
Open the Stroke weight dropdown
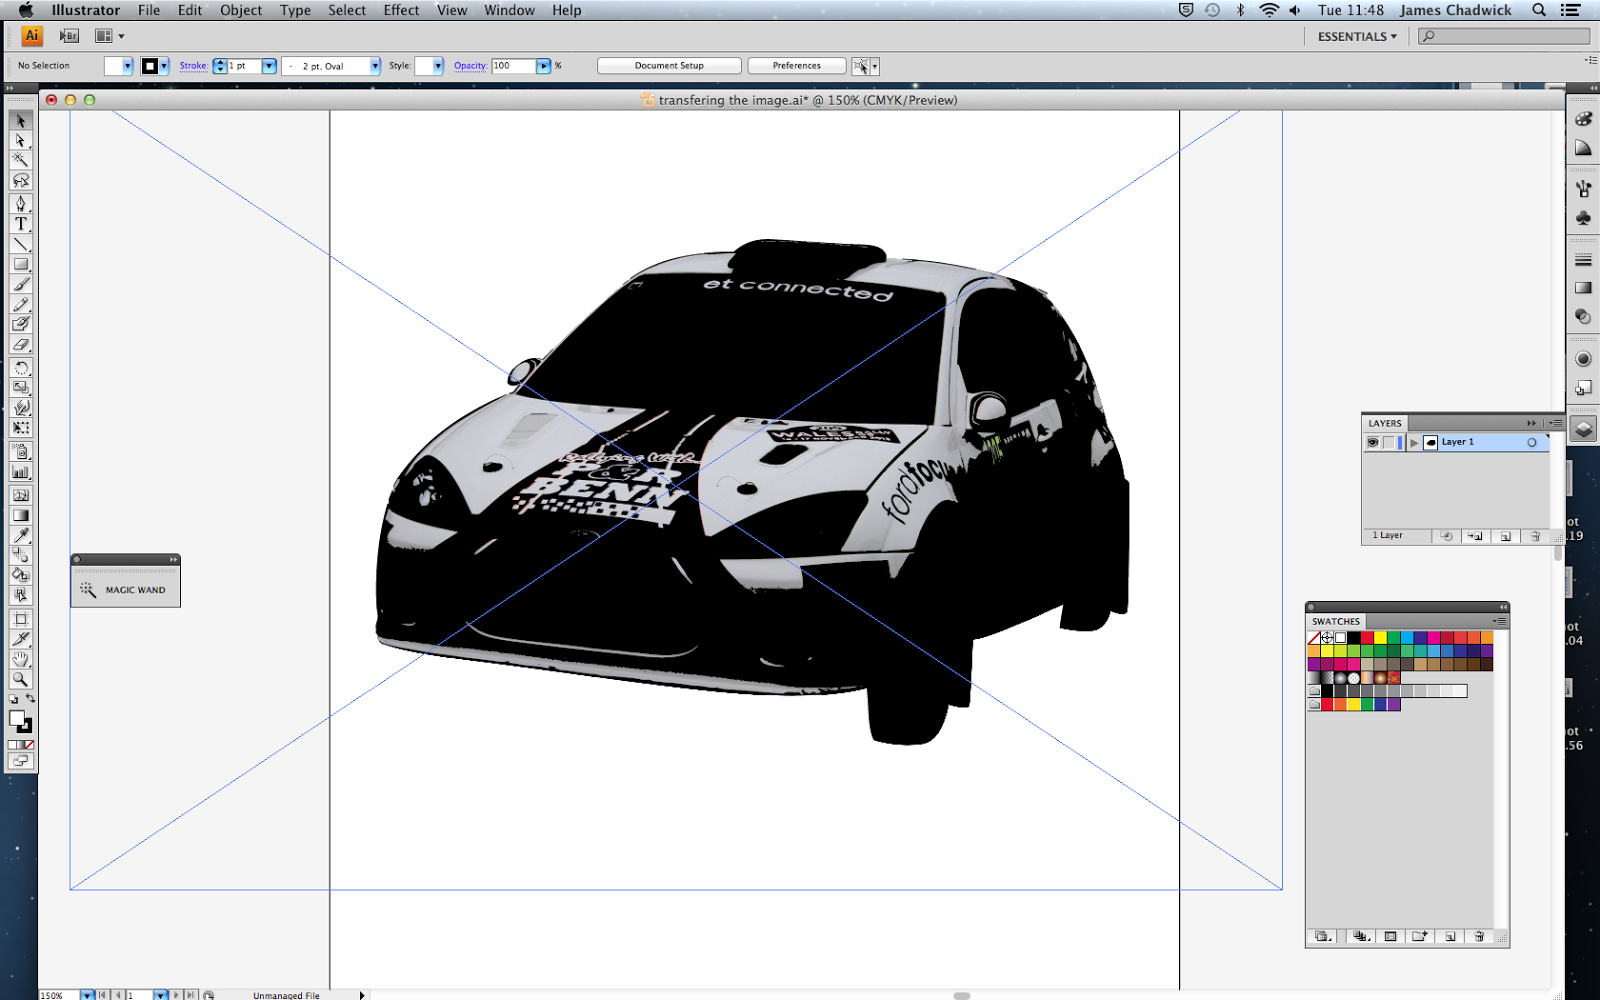(x=269, y=66)
